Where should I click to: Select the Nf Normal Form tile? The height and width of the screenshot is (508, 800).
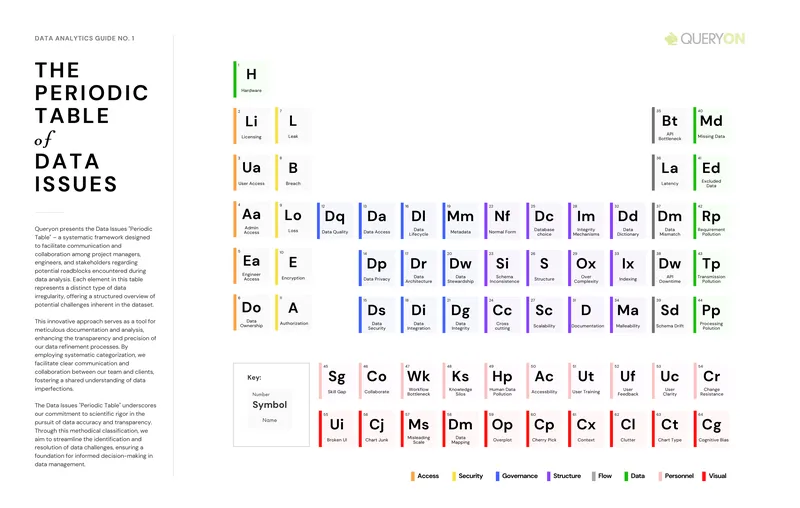pos(503,221)
